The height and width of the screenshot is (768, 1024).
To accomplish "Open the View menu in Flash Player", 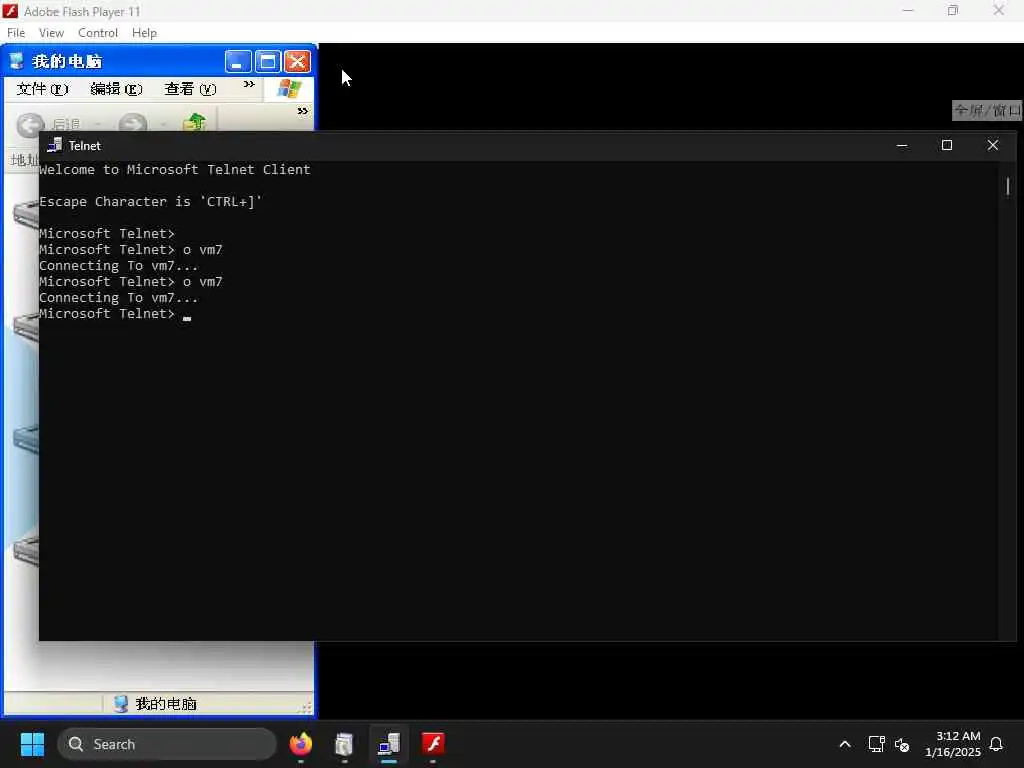I will click(51, 33).
